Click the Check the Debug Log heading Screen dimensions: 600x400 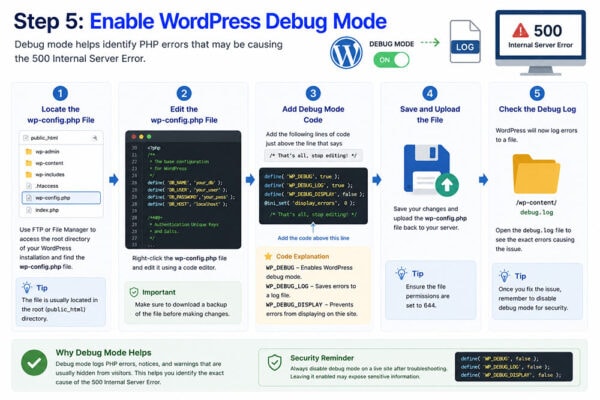[537, 109]
